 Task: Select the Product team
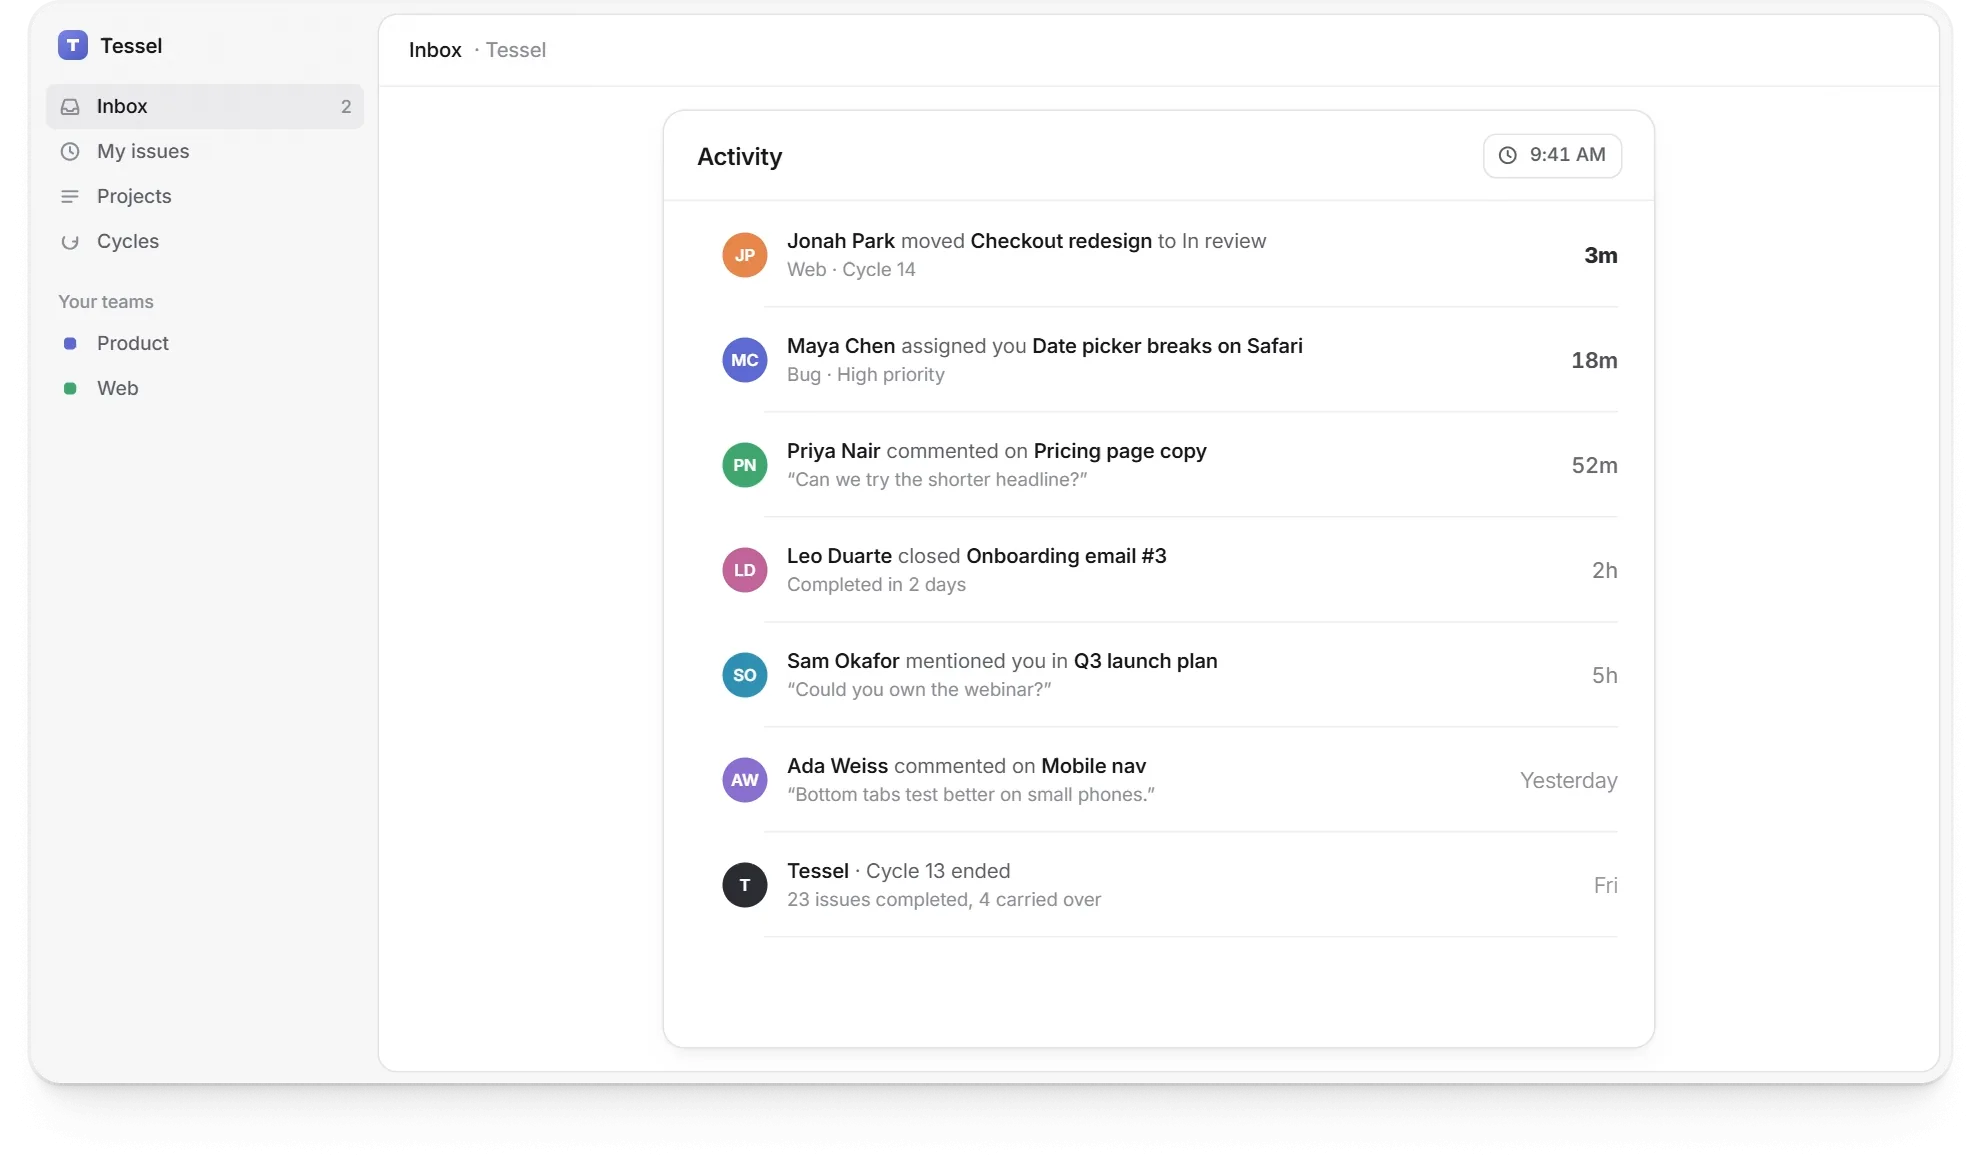coord(205,343)
